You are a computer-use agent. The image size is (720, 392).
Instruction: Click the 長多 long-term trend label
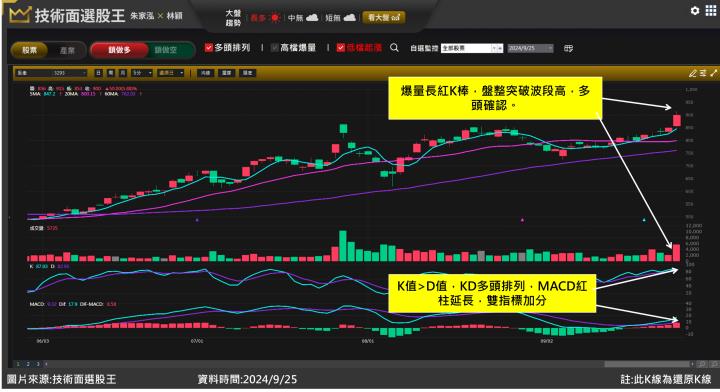pos(258,18)
